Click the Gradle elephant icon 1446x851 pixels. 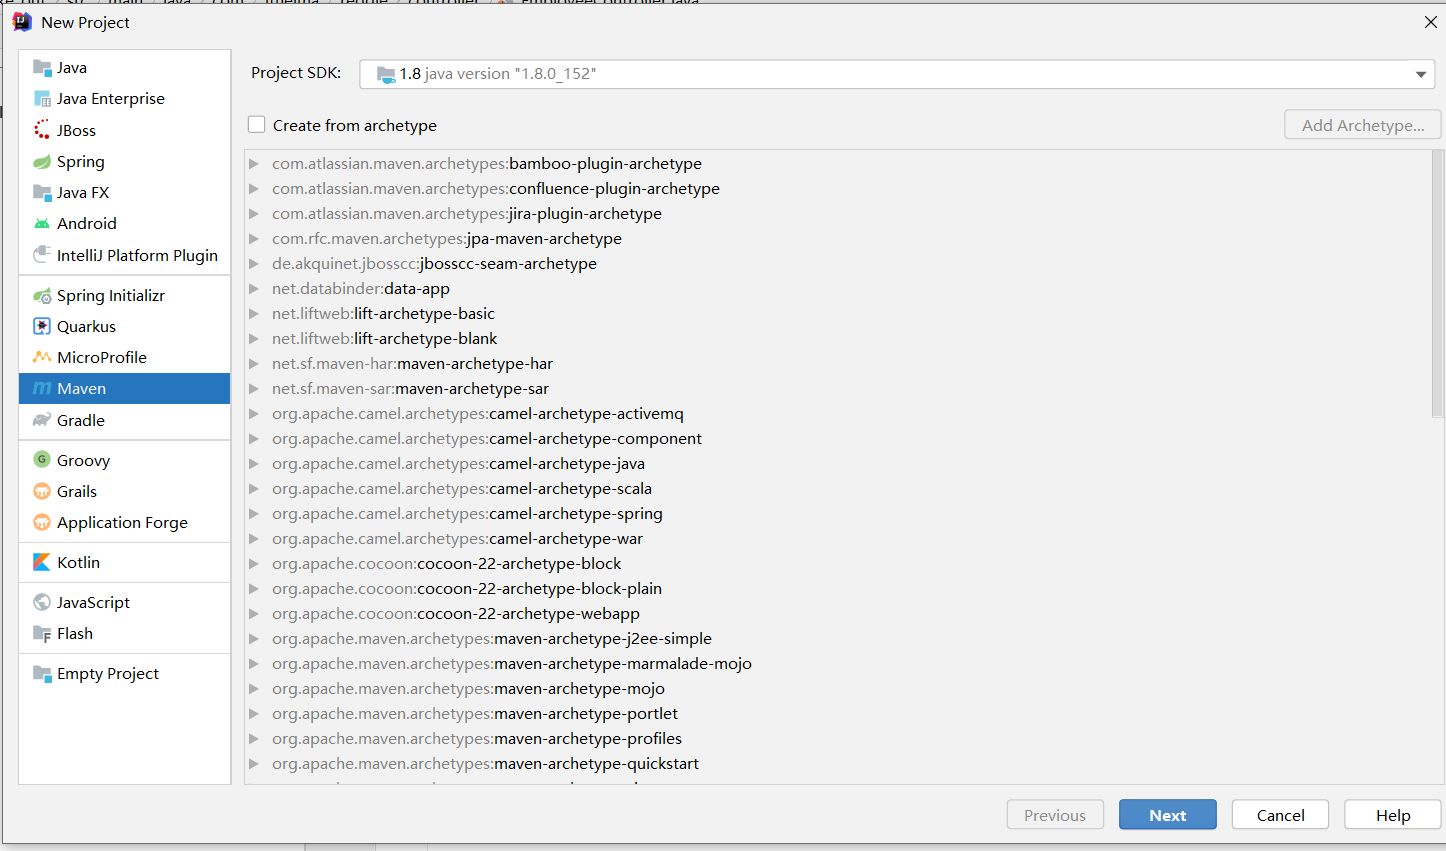[42, 421]
